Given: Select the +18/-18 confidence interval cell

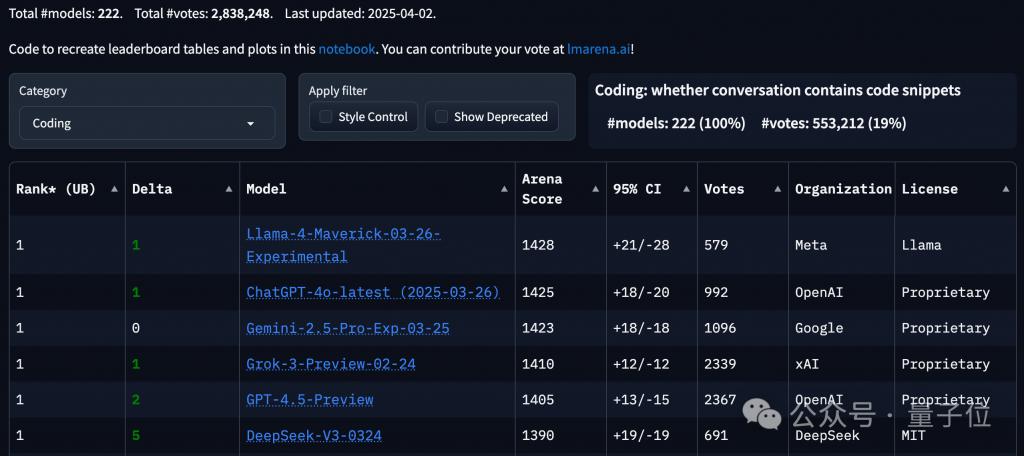Looking at the screenshot, I should tap(641, 328).
